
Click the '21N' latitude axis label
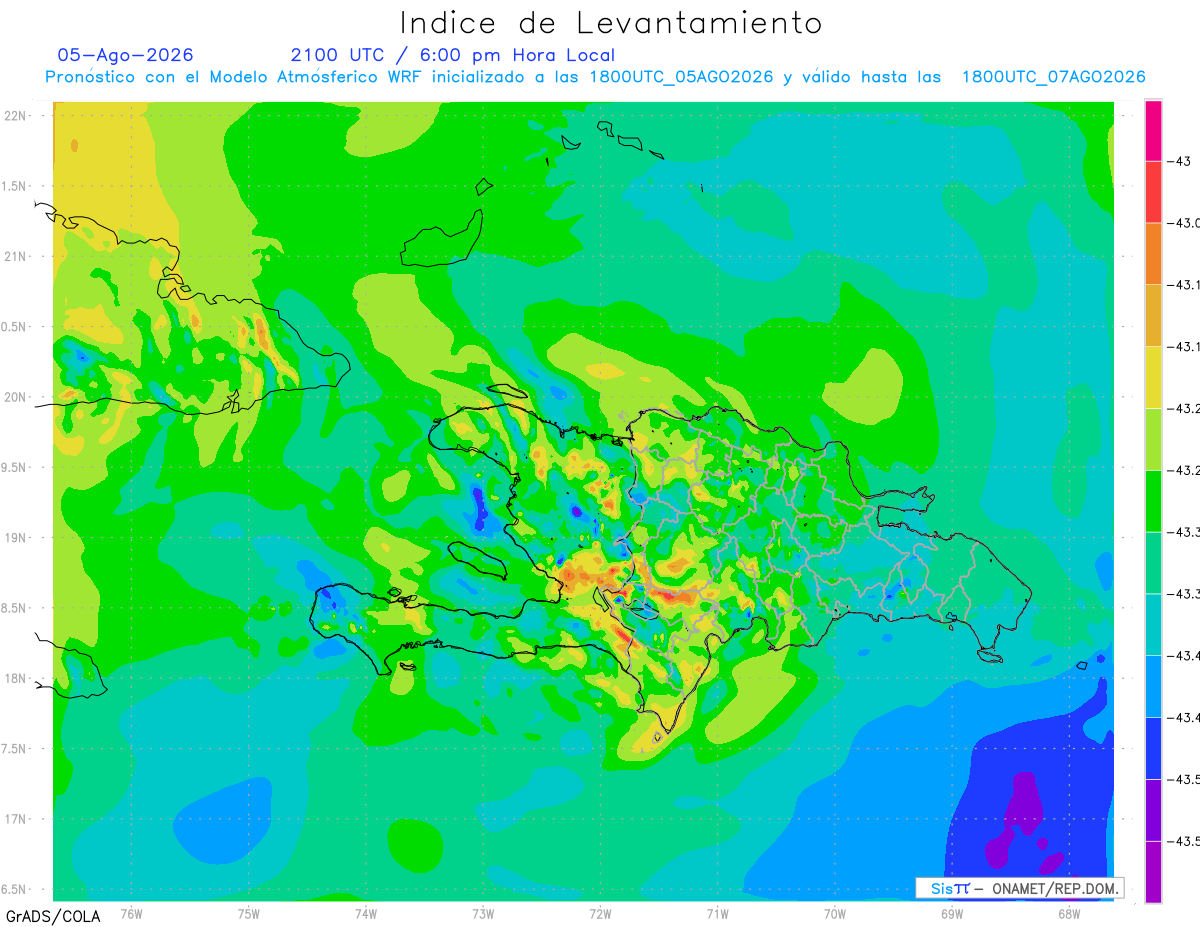point(17,256)
